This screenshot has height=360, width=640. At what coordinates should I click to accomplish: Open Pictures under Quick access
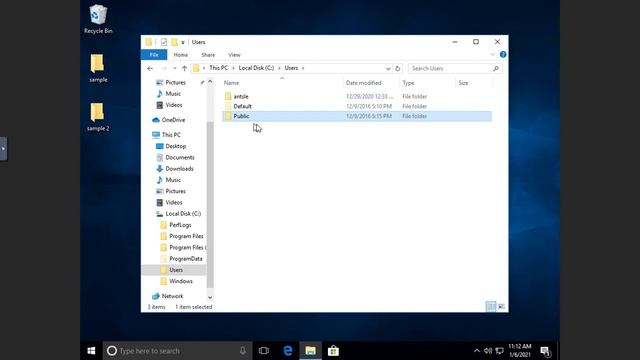(x=175, y=82)
